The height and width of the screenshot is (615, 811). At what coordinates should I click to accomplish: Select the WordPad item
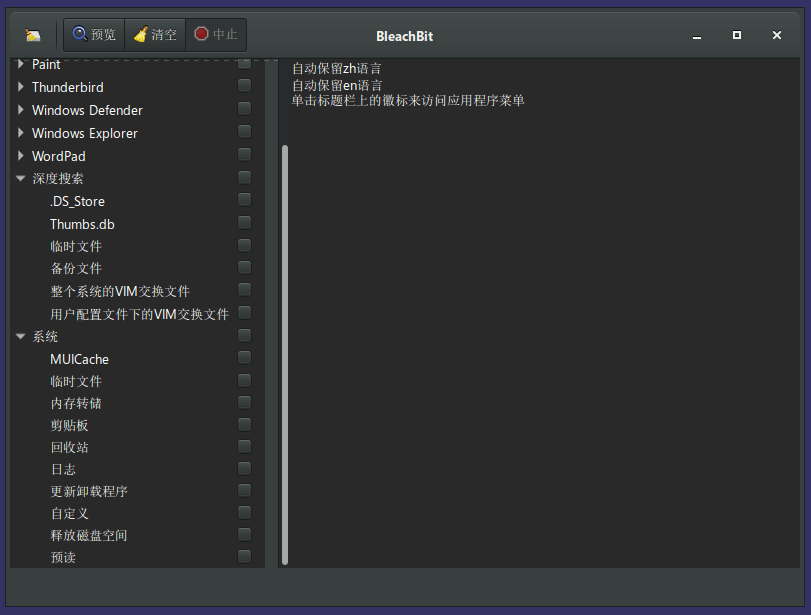[59, 156]
